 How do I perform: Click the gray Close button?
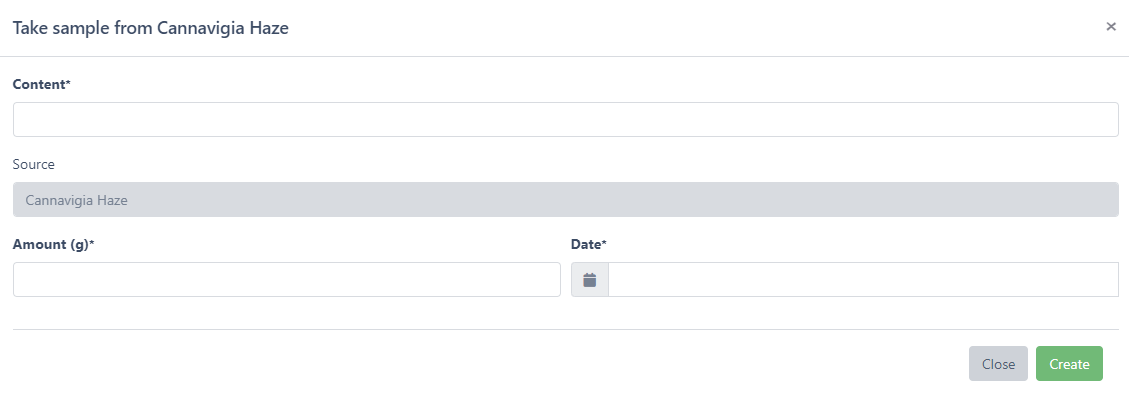point(997,364)
